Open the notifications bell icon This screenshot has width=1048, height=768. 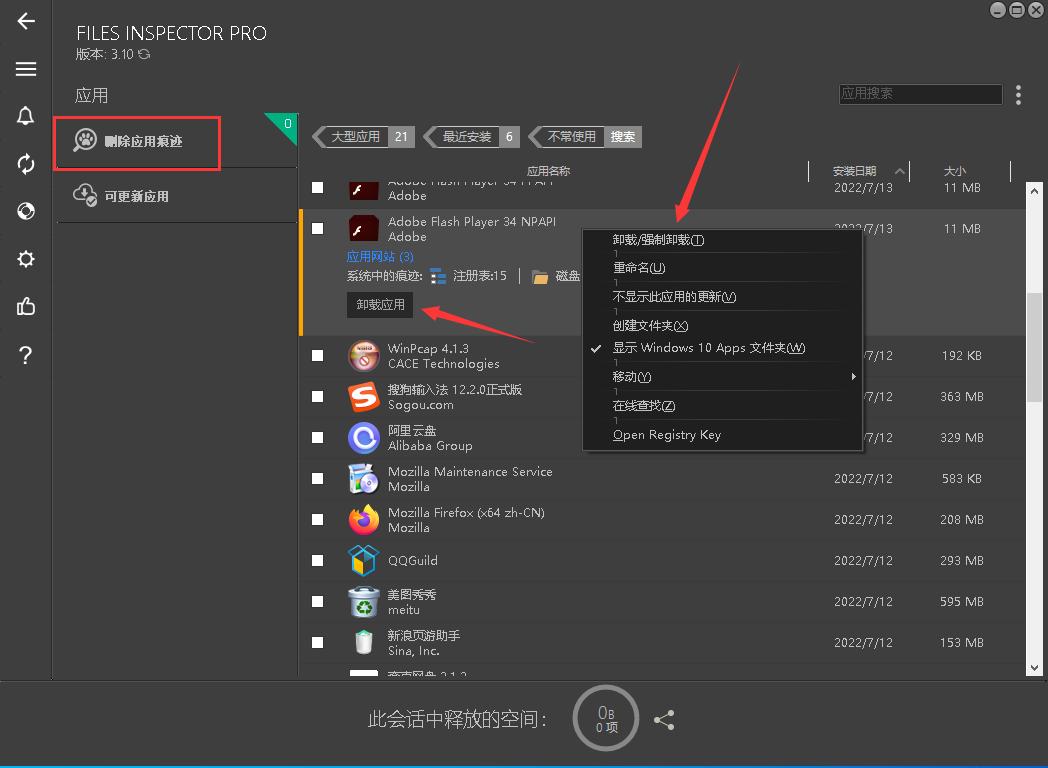point(25,116)
